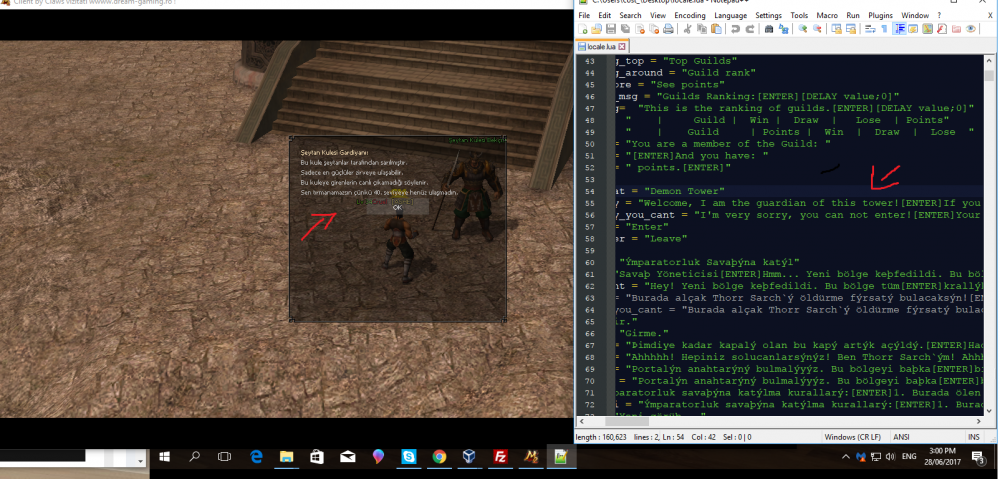The width and height of the screenshot is (1000, 479).
Task: Click the OK button in game dialog
Action: pyautogui.click(x=397, y=207)
